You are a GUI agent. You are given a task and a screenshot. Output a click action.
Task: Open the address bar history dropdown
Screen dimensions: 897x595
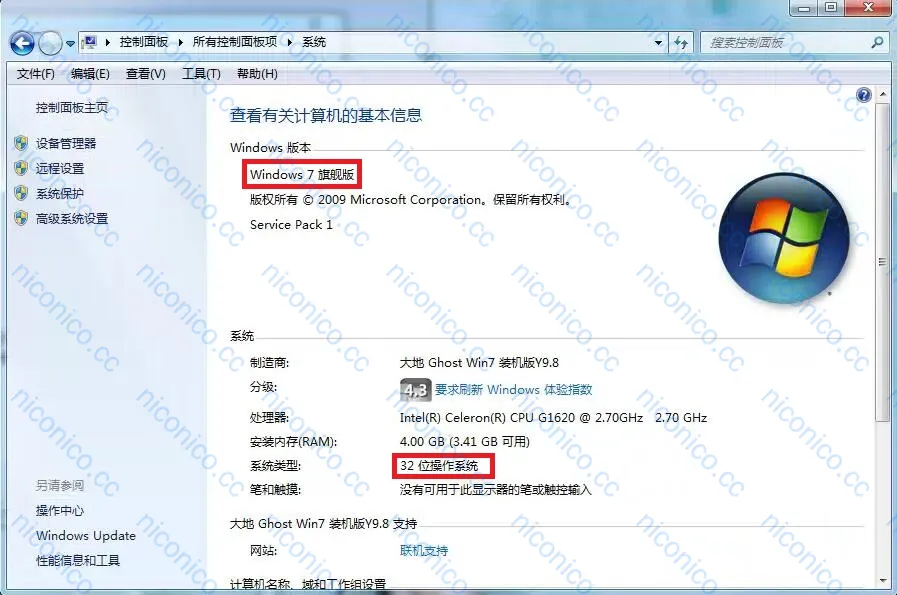point(658,43)
